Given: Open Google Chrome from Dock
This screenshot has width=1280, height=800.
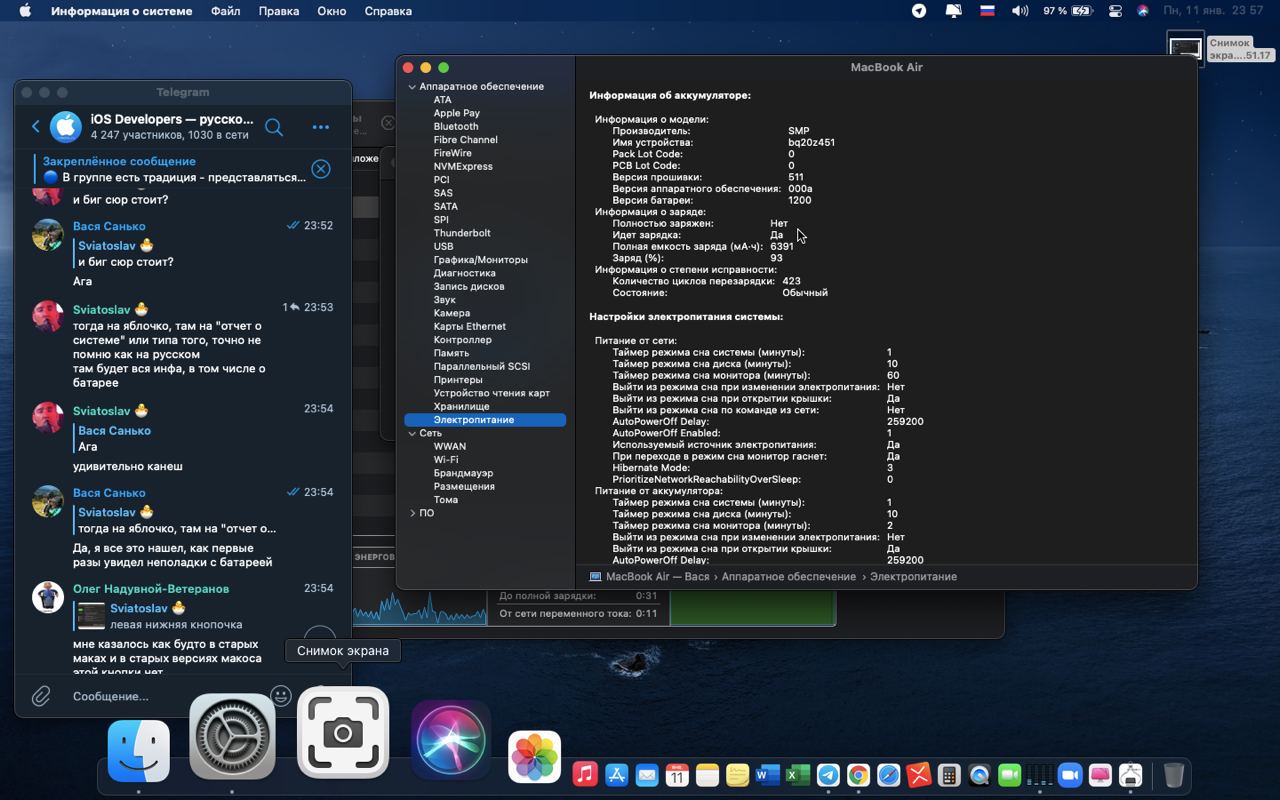Looking at the screenshot, I should [x=858, y=775].
